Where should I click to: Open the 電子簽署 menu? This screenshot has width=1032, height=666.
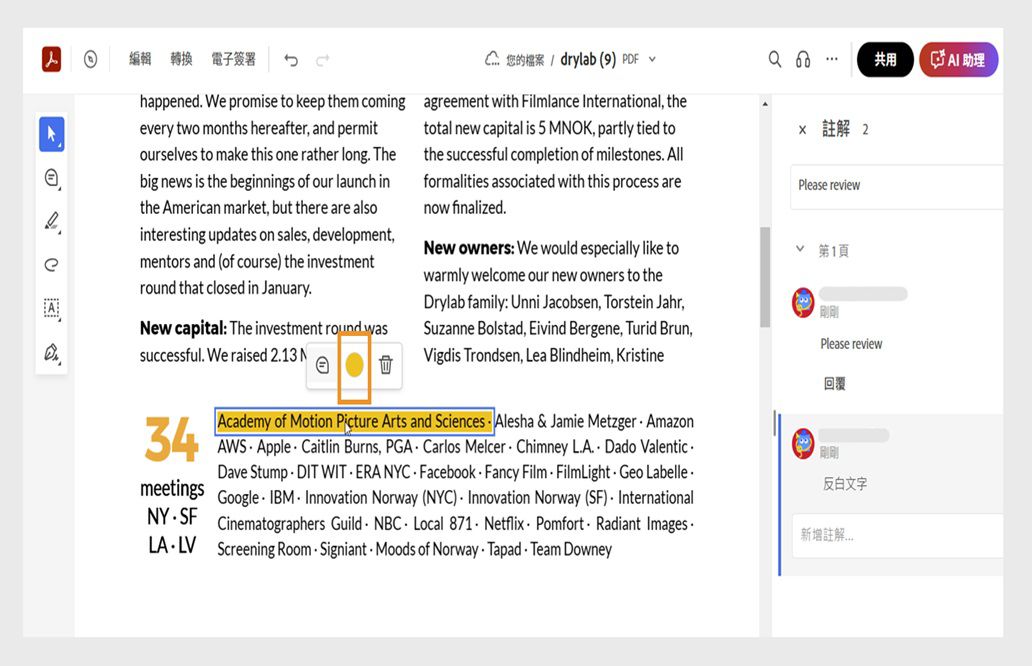coord(233,59)
